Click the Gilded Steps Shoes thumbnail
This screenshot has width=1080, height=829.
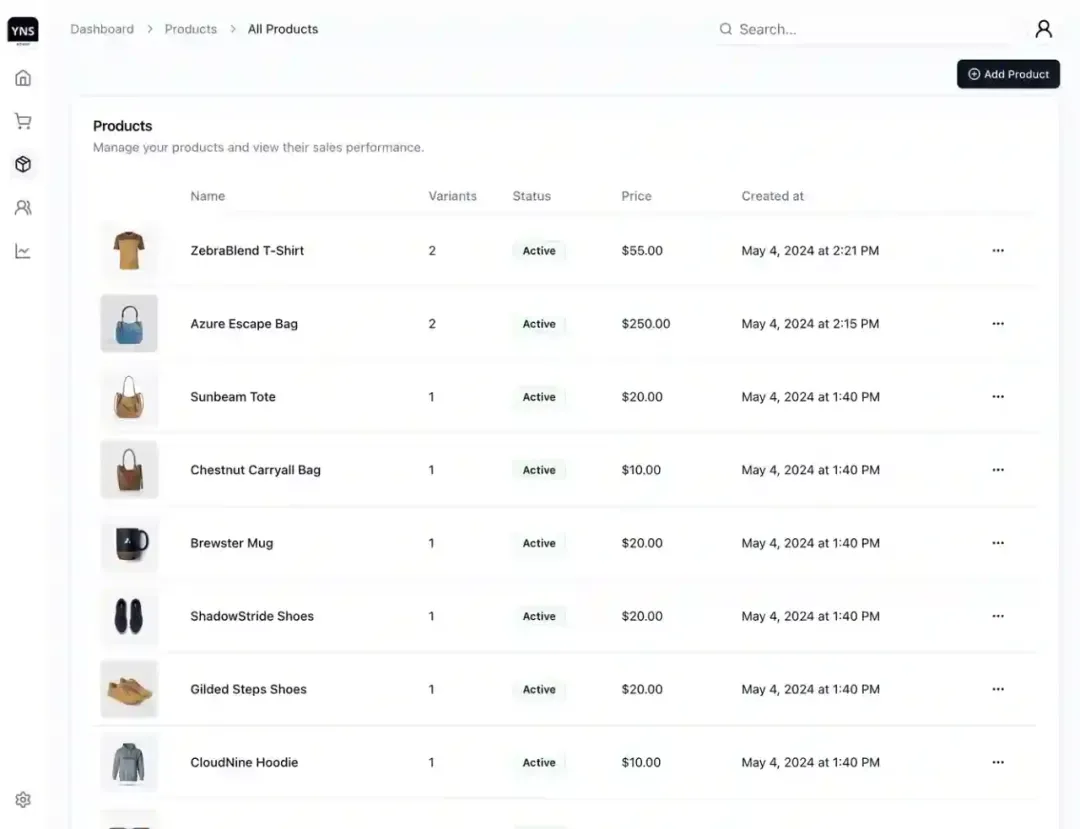tap(129, 689)
